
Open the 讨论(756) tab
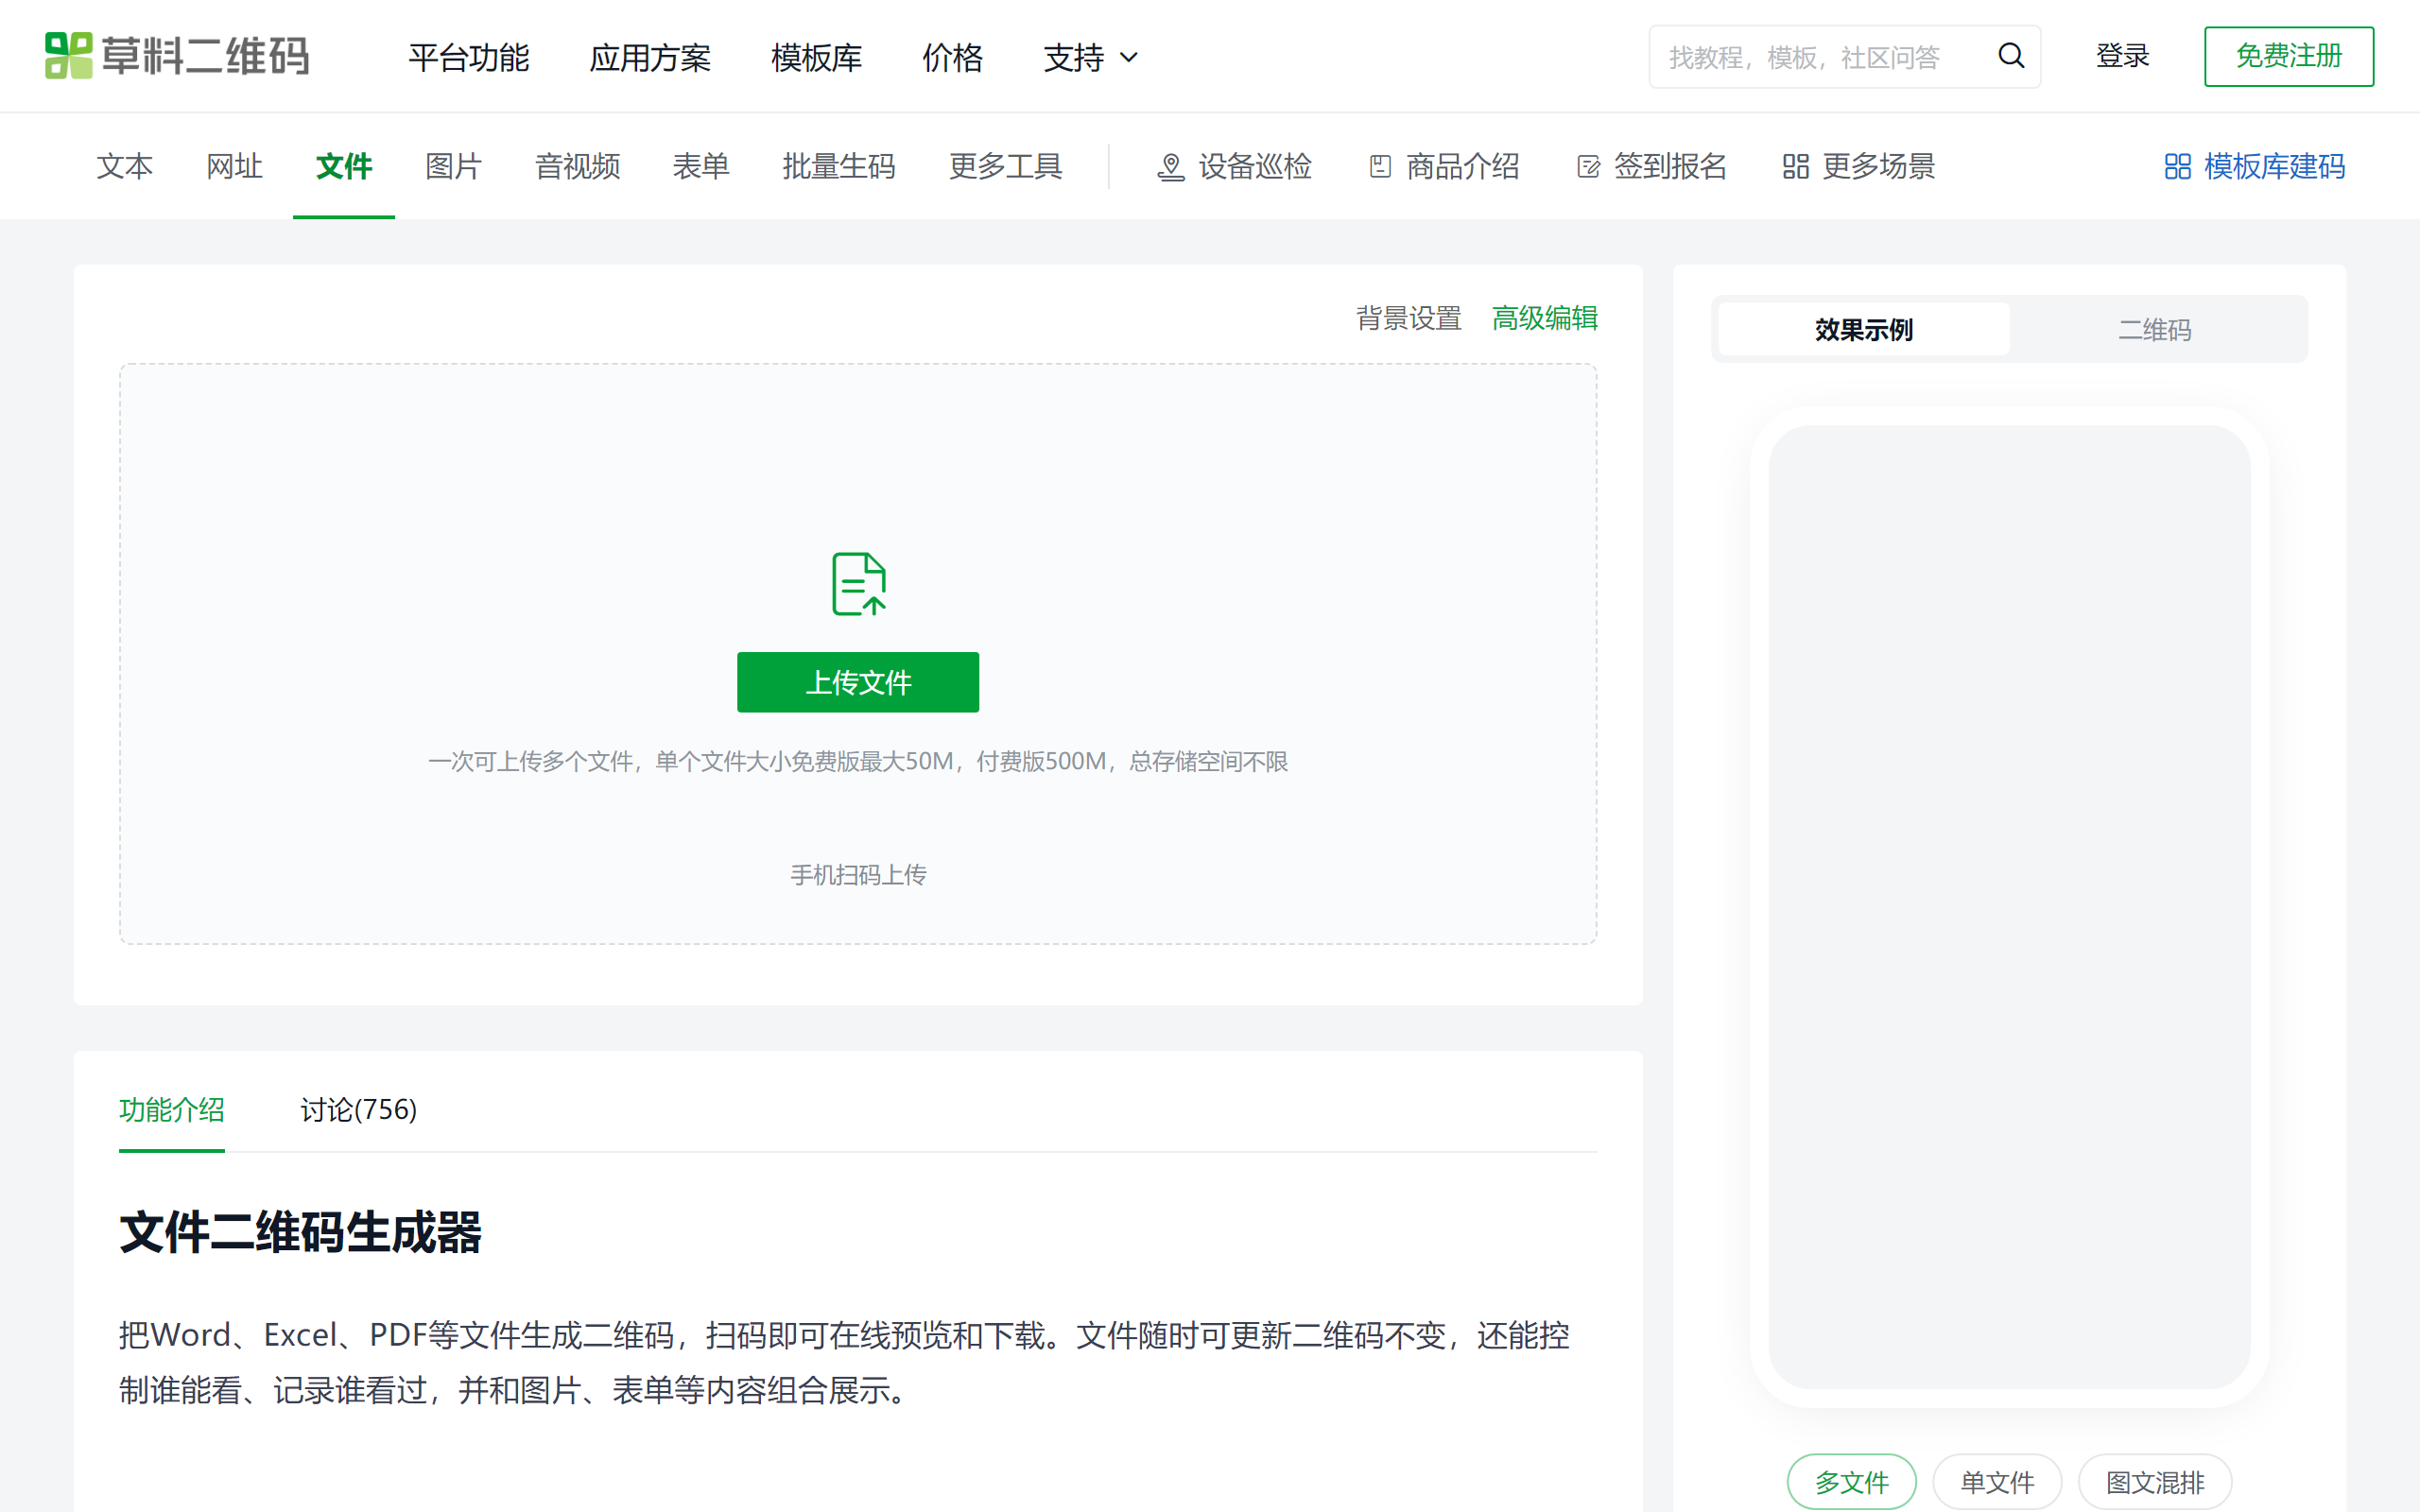click(359, 1110)
